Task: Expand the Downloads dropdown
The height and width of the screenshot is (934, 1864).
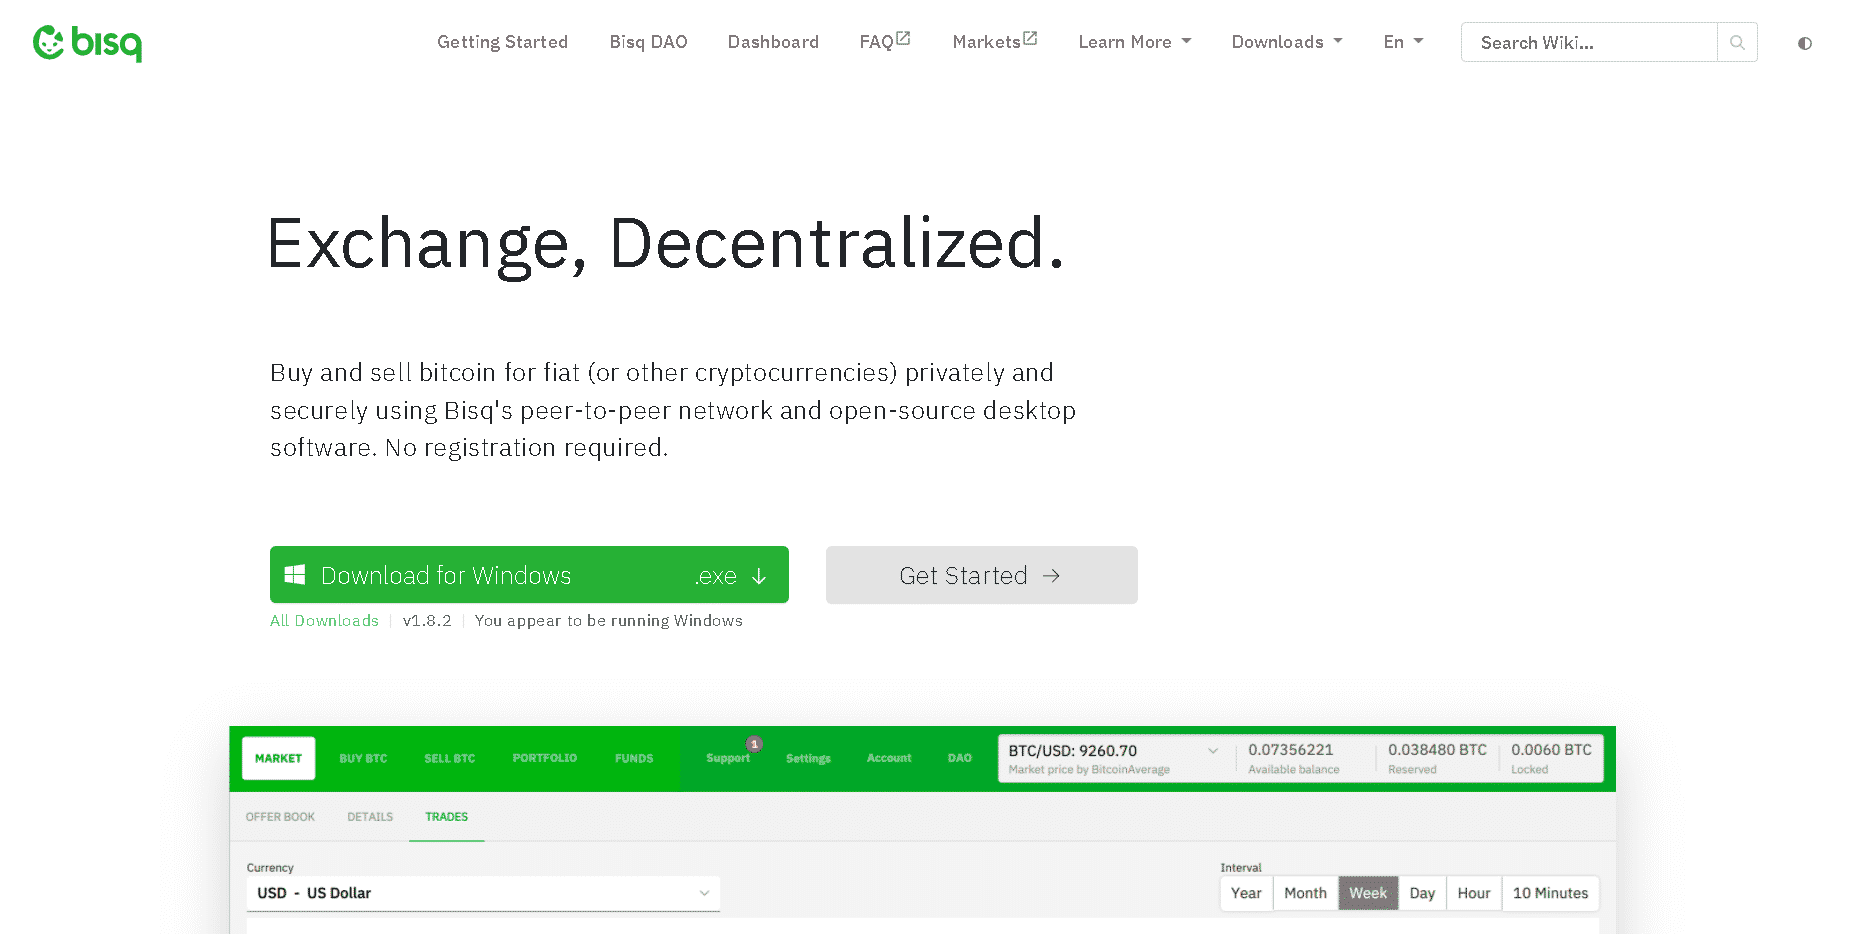Action: pos(1287,42)
